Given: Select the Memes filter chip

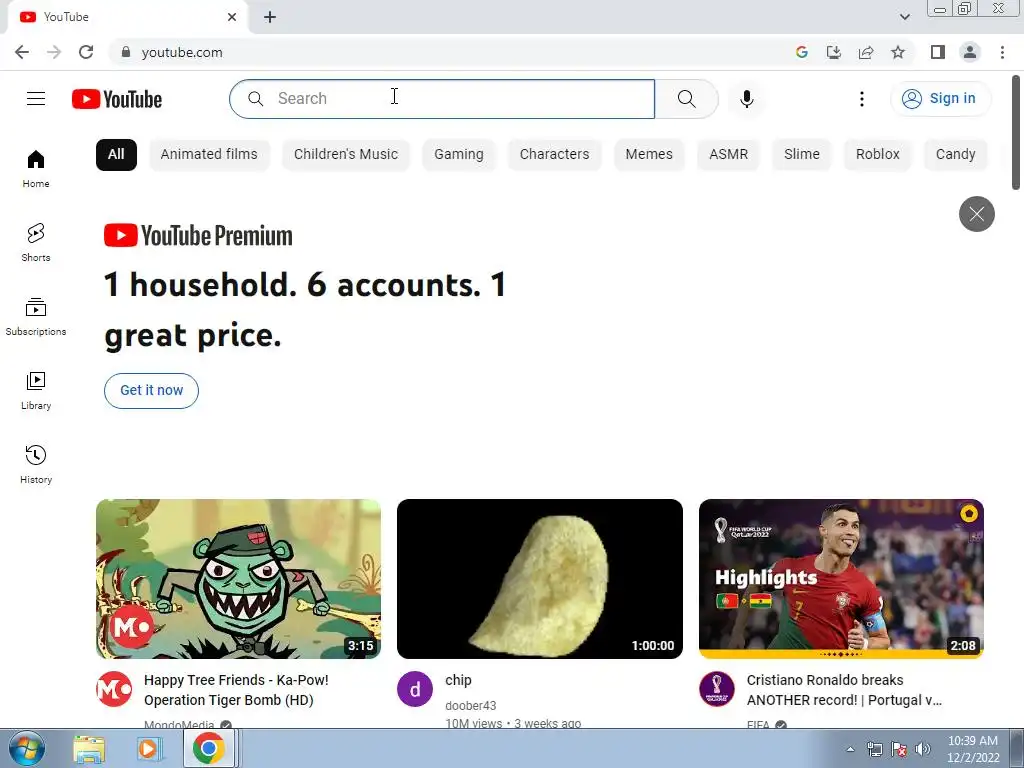Looking at the screenshot, I should 649,155.
